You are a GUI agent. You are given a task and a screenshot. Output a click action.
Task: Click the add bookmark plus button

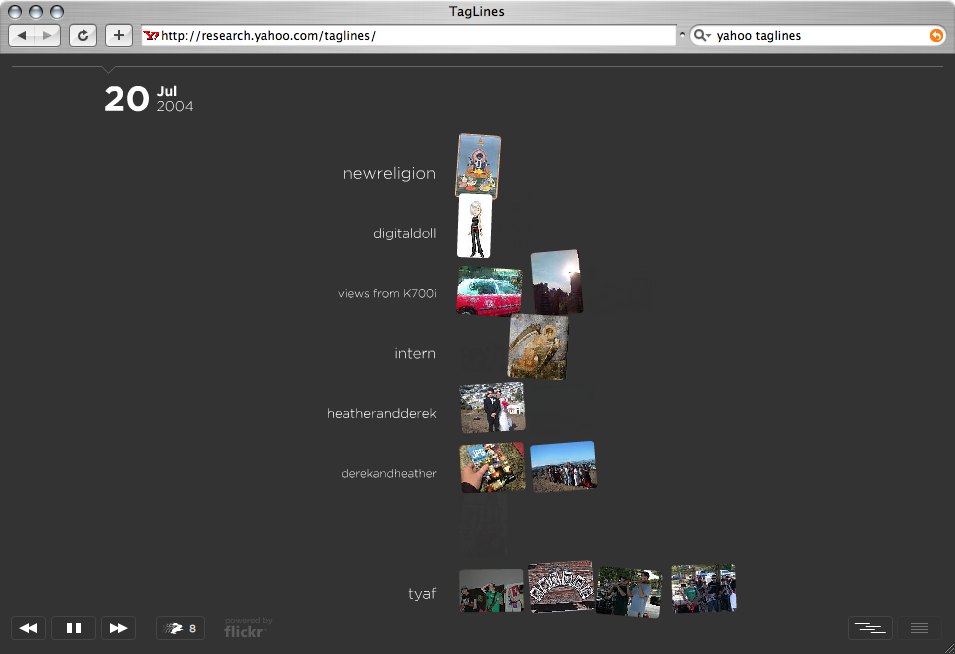pyautogui.click(x=119, y=35)
